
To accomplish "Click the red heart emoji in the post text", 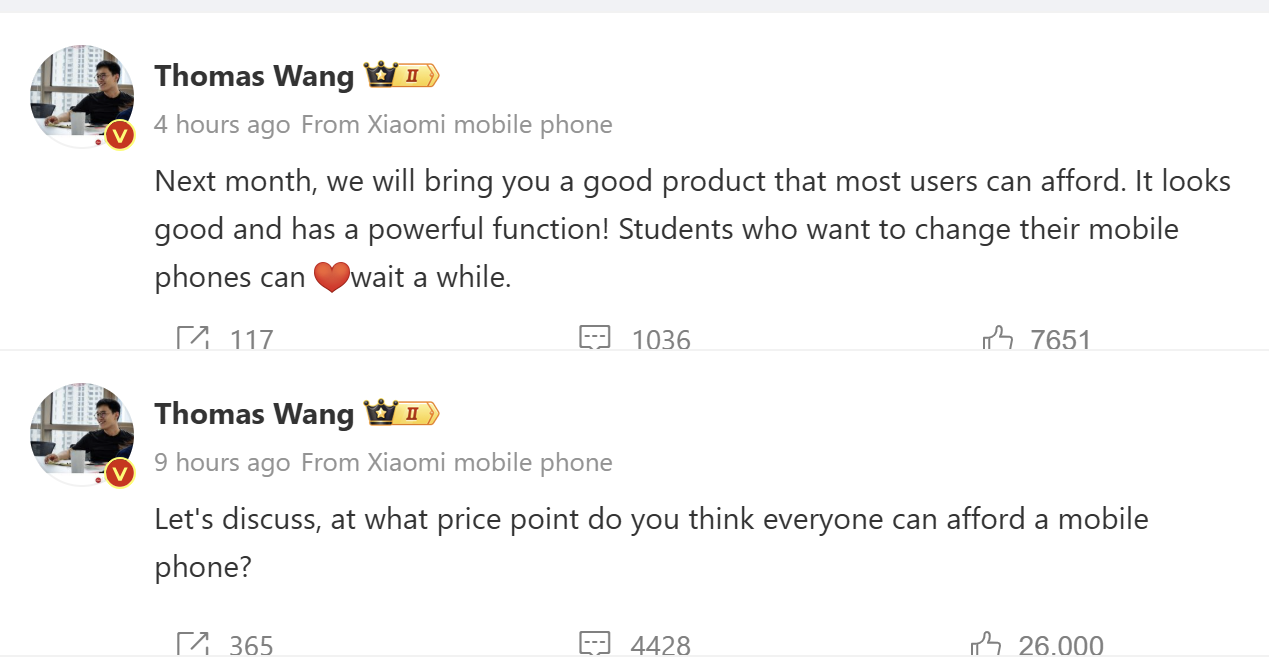I will 333,276.
